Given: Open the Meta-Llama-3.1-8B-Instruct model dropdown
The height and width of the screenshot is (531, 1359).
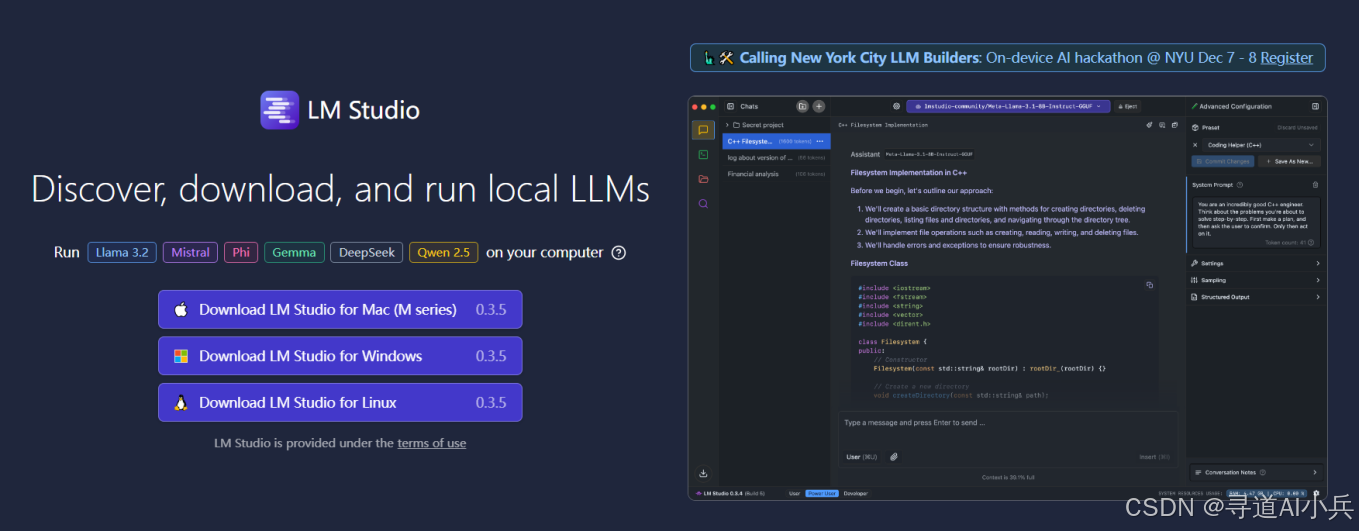Looking at the screenshot, I should click(1009, 106).
